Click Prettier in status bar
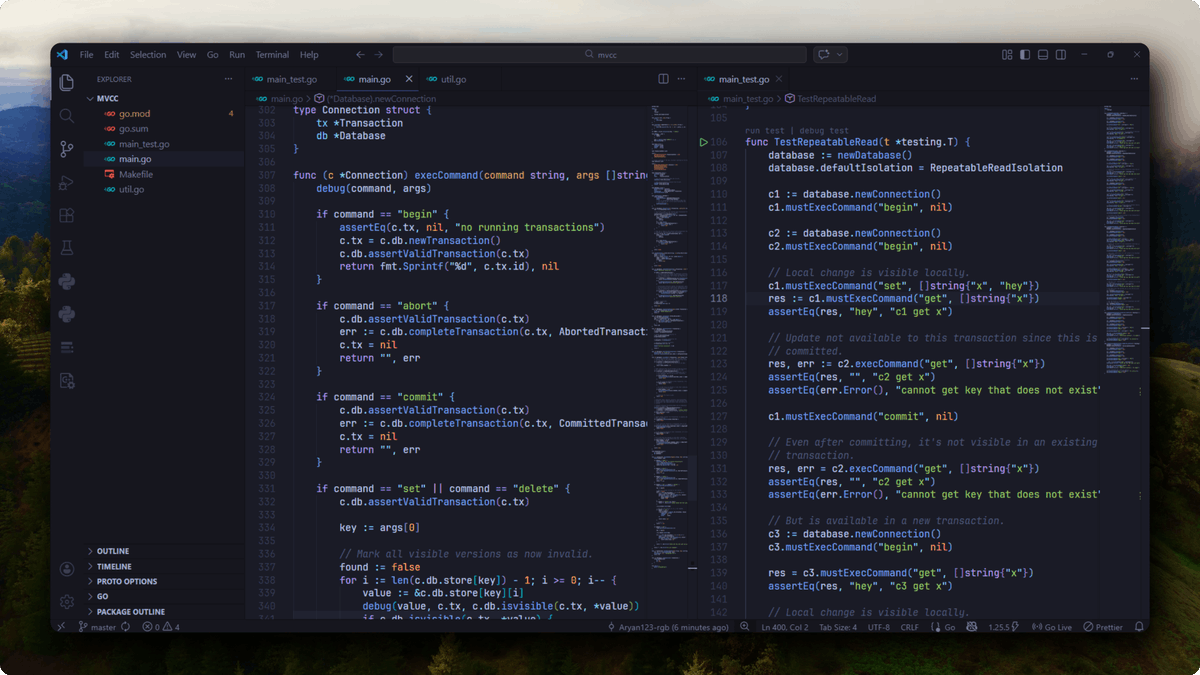The height and width of the screenshot is (675, 1200). pos(1103,627)
